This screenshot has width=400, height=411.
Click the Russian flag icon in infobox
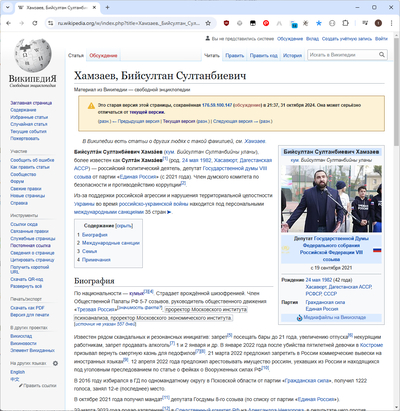pos(377,250)
